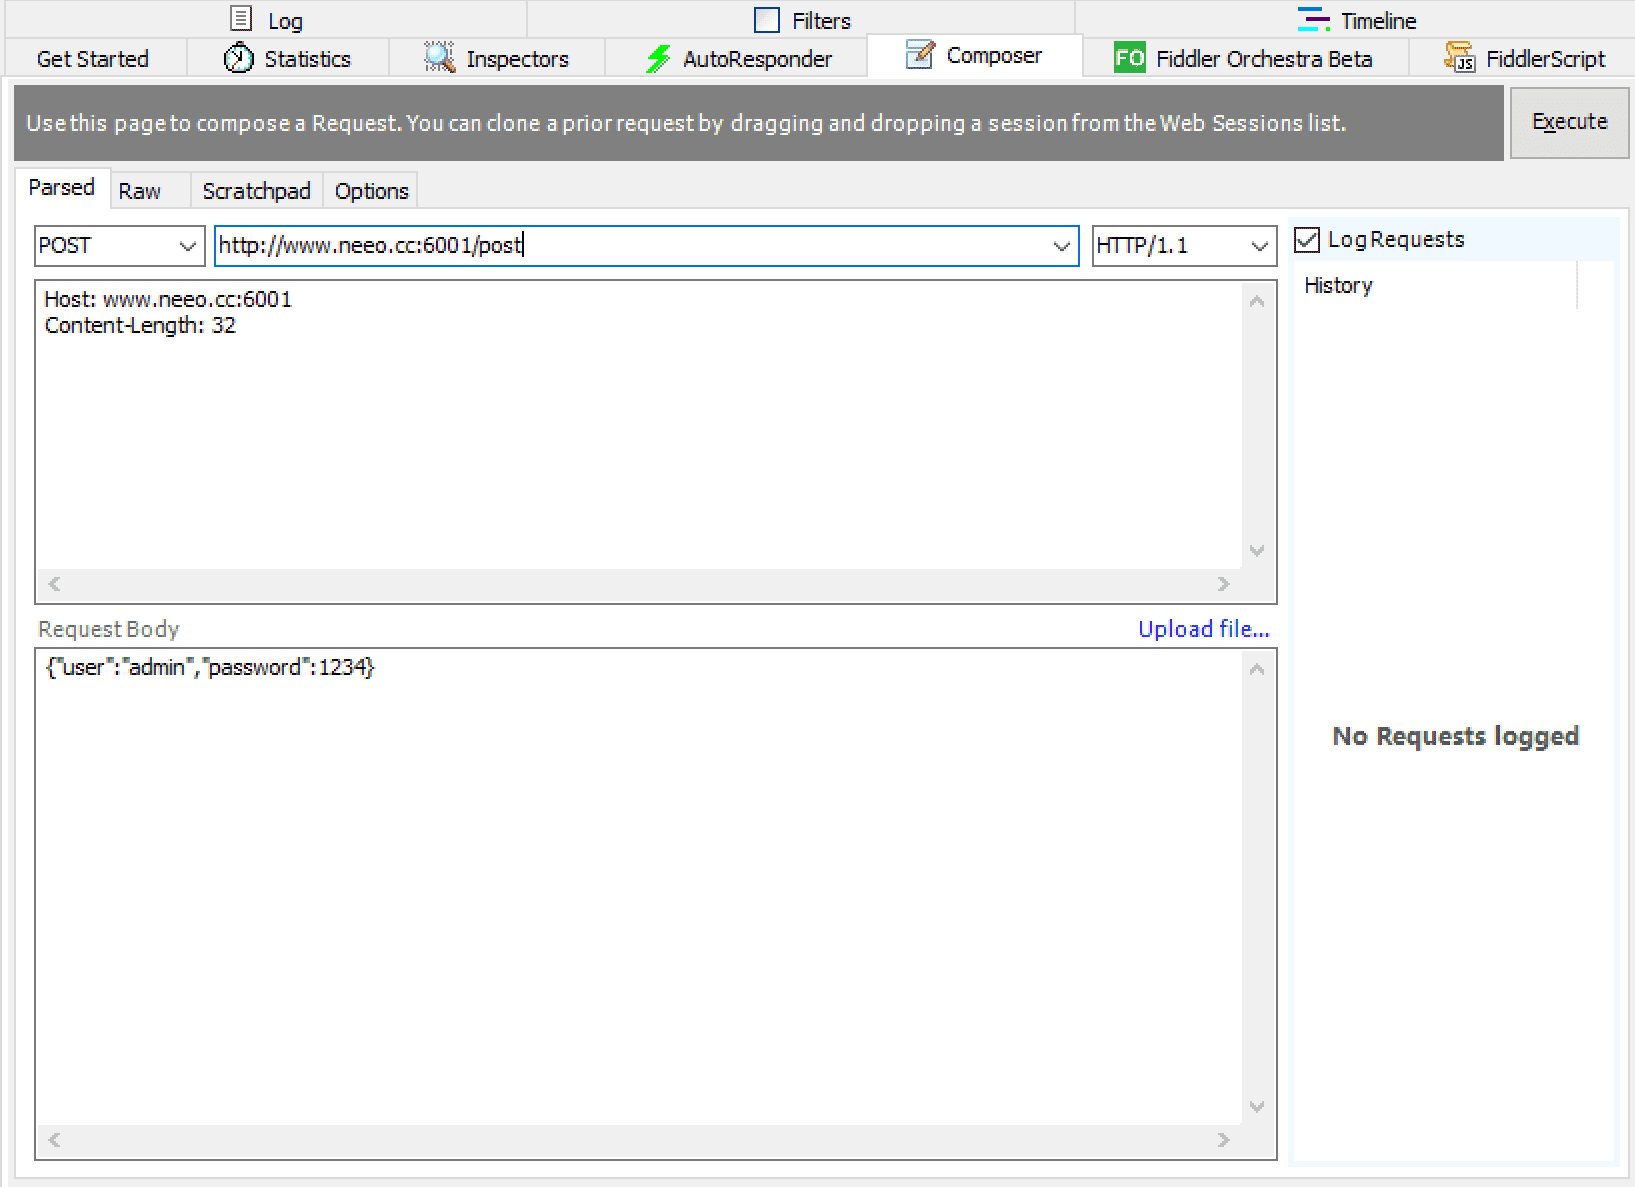
Task: Click the JSON body text with admin
Action: point(210,667)
